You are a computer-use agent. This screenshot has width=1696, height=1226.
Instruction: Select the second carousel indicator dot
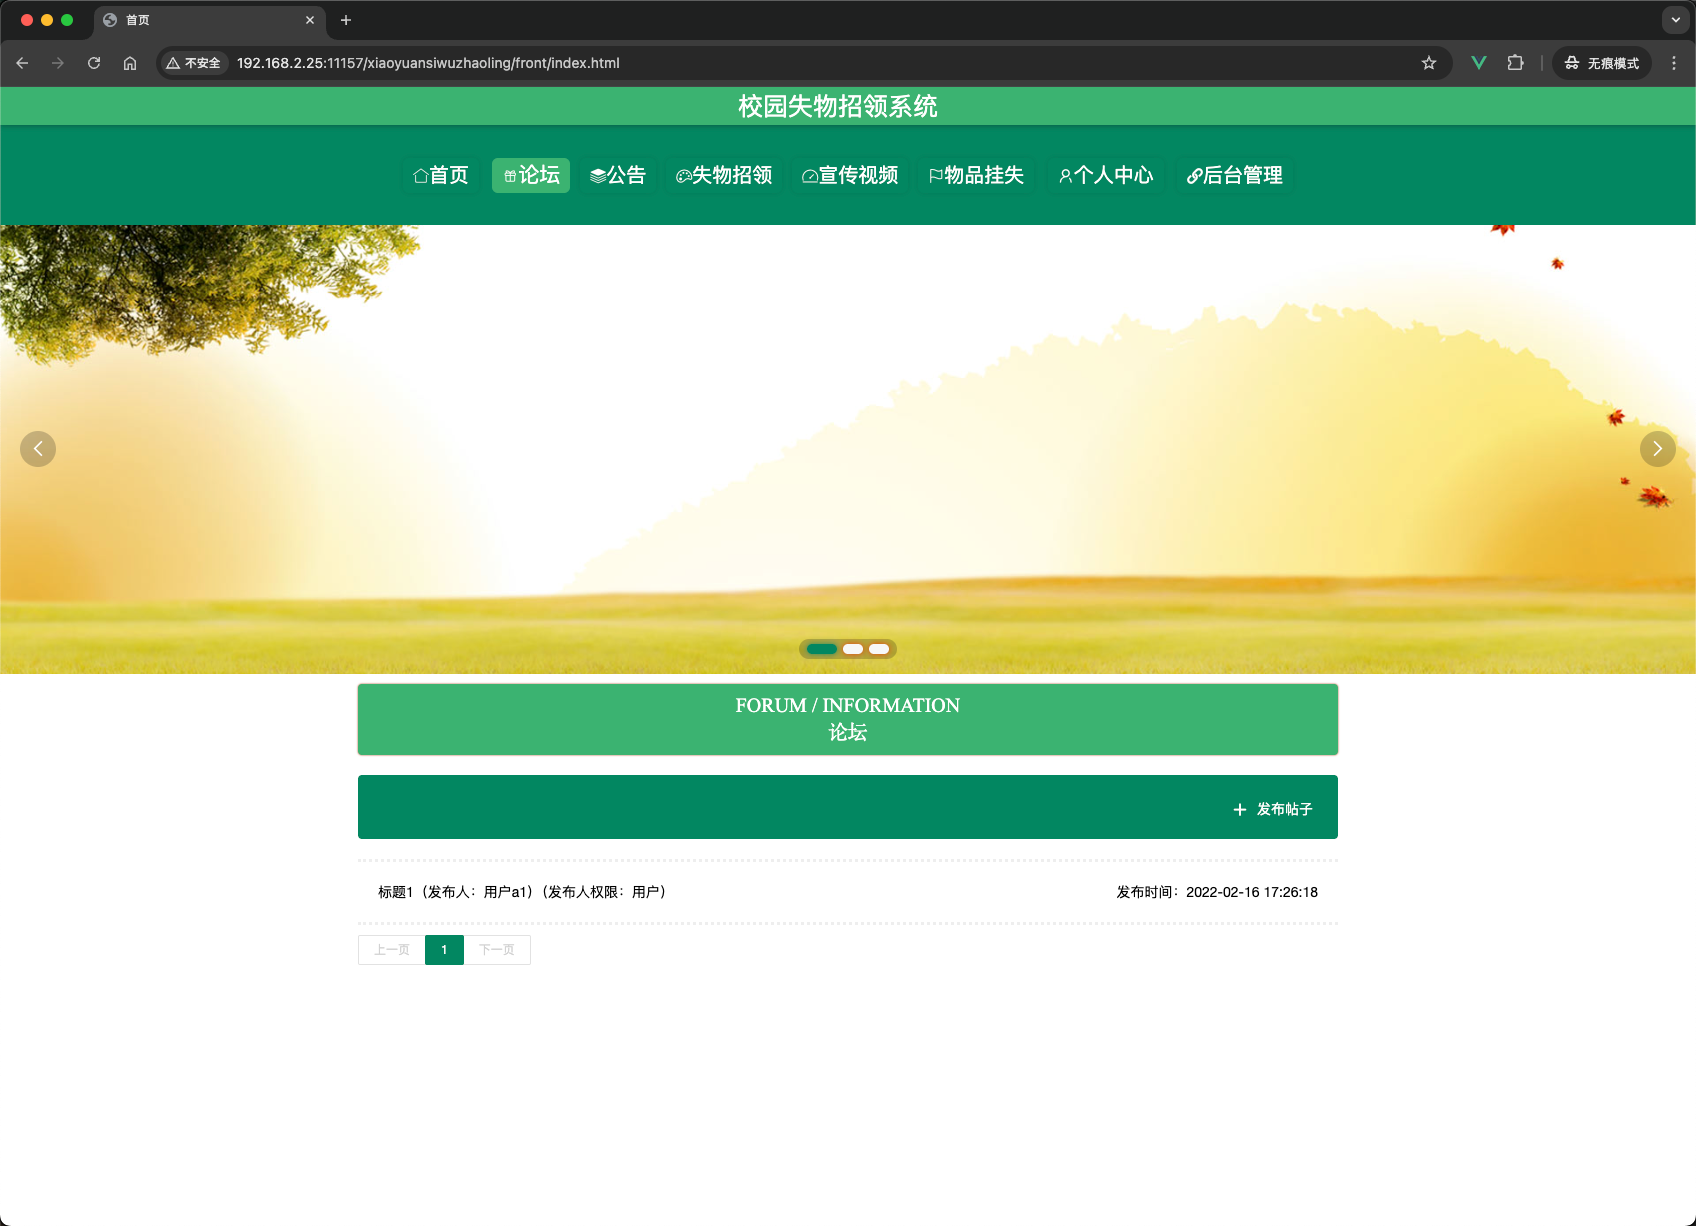coord(853,649)
